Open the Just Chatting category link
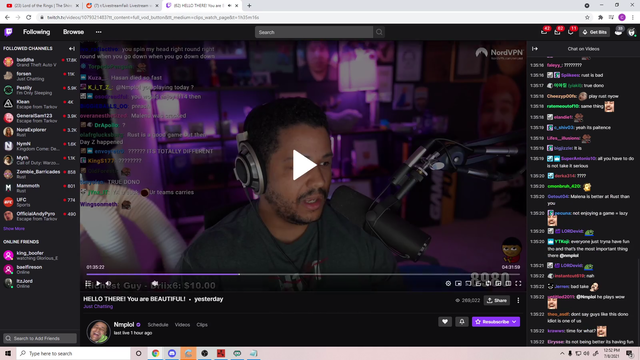 coord(98,307)
